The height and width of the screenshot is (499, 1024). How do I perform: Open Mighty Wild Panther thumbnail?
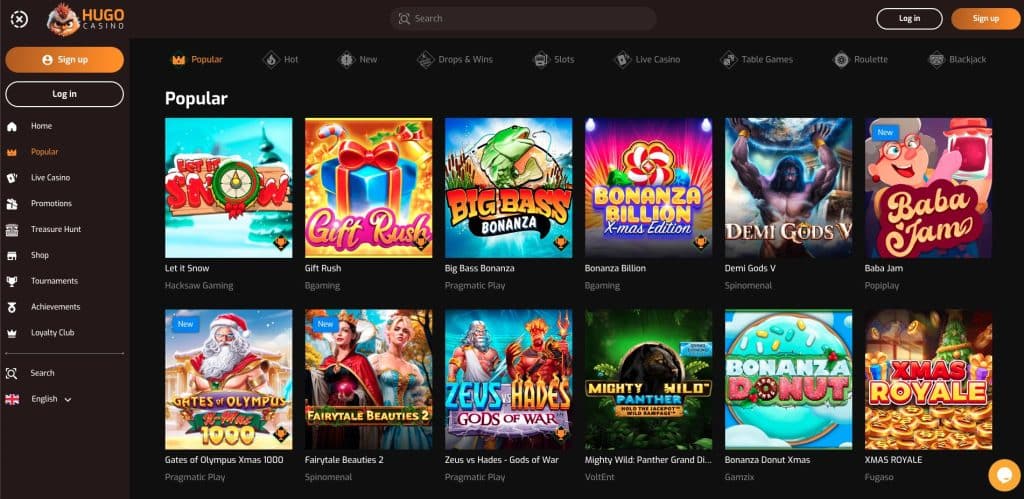pos(648,379)
